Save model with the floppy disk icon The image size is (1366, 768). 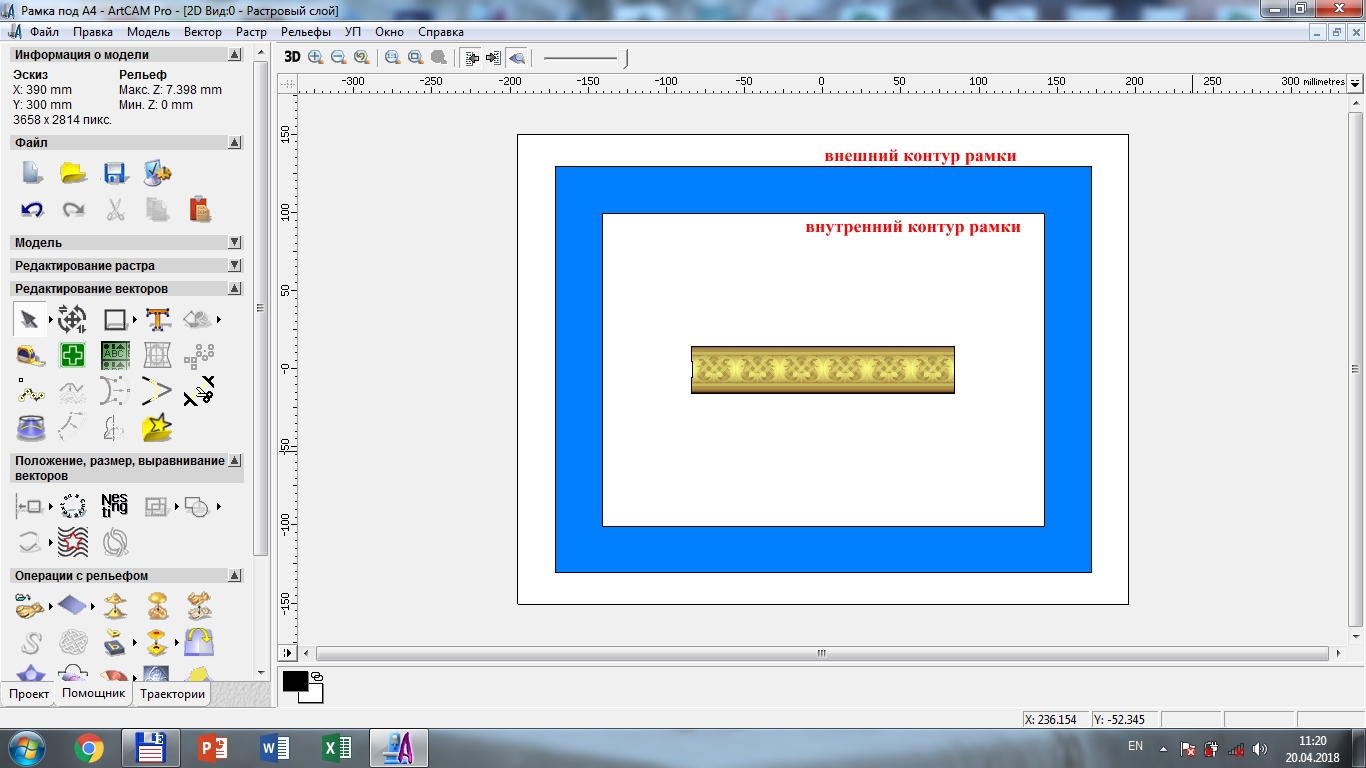[x=116, y=173]
